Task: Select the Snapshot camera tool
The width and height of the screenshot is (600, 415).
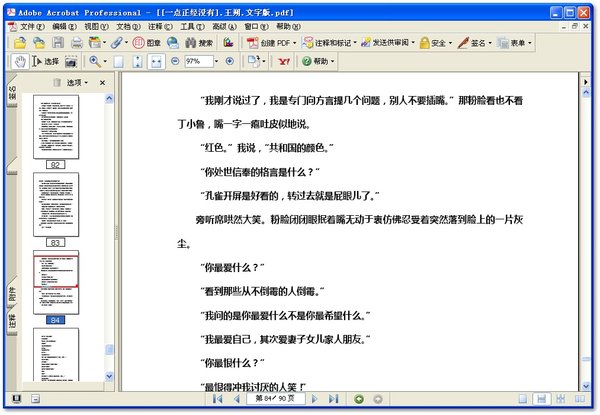Action: (71, 62)
